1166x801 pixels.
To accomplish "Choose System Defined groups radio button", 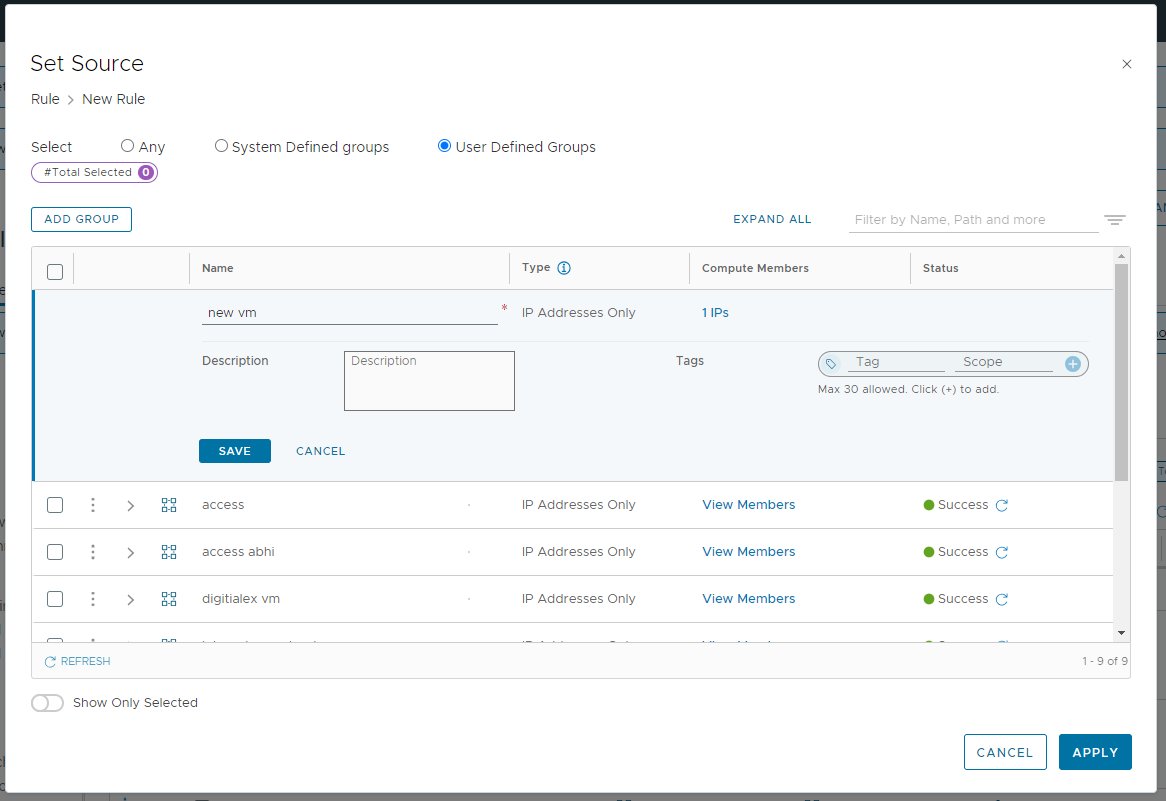I will coord(221,146).
